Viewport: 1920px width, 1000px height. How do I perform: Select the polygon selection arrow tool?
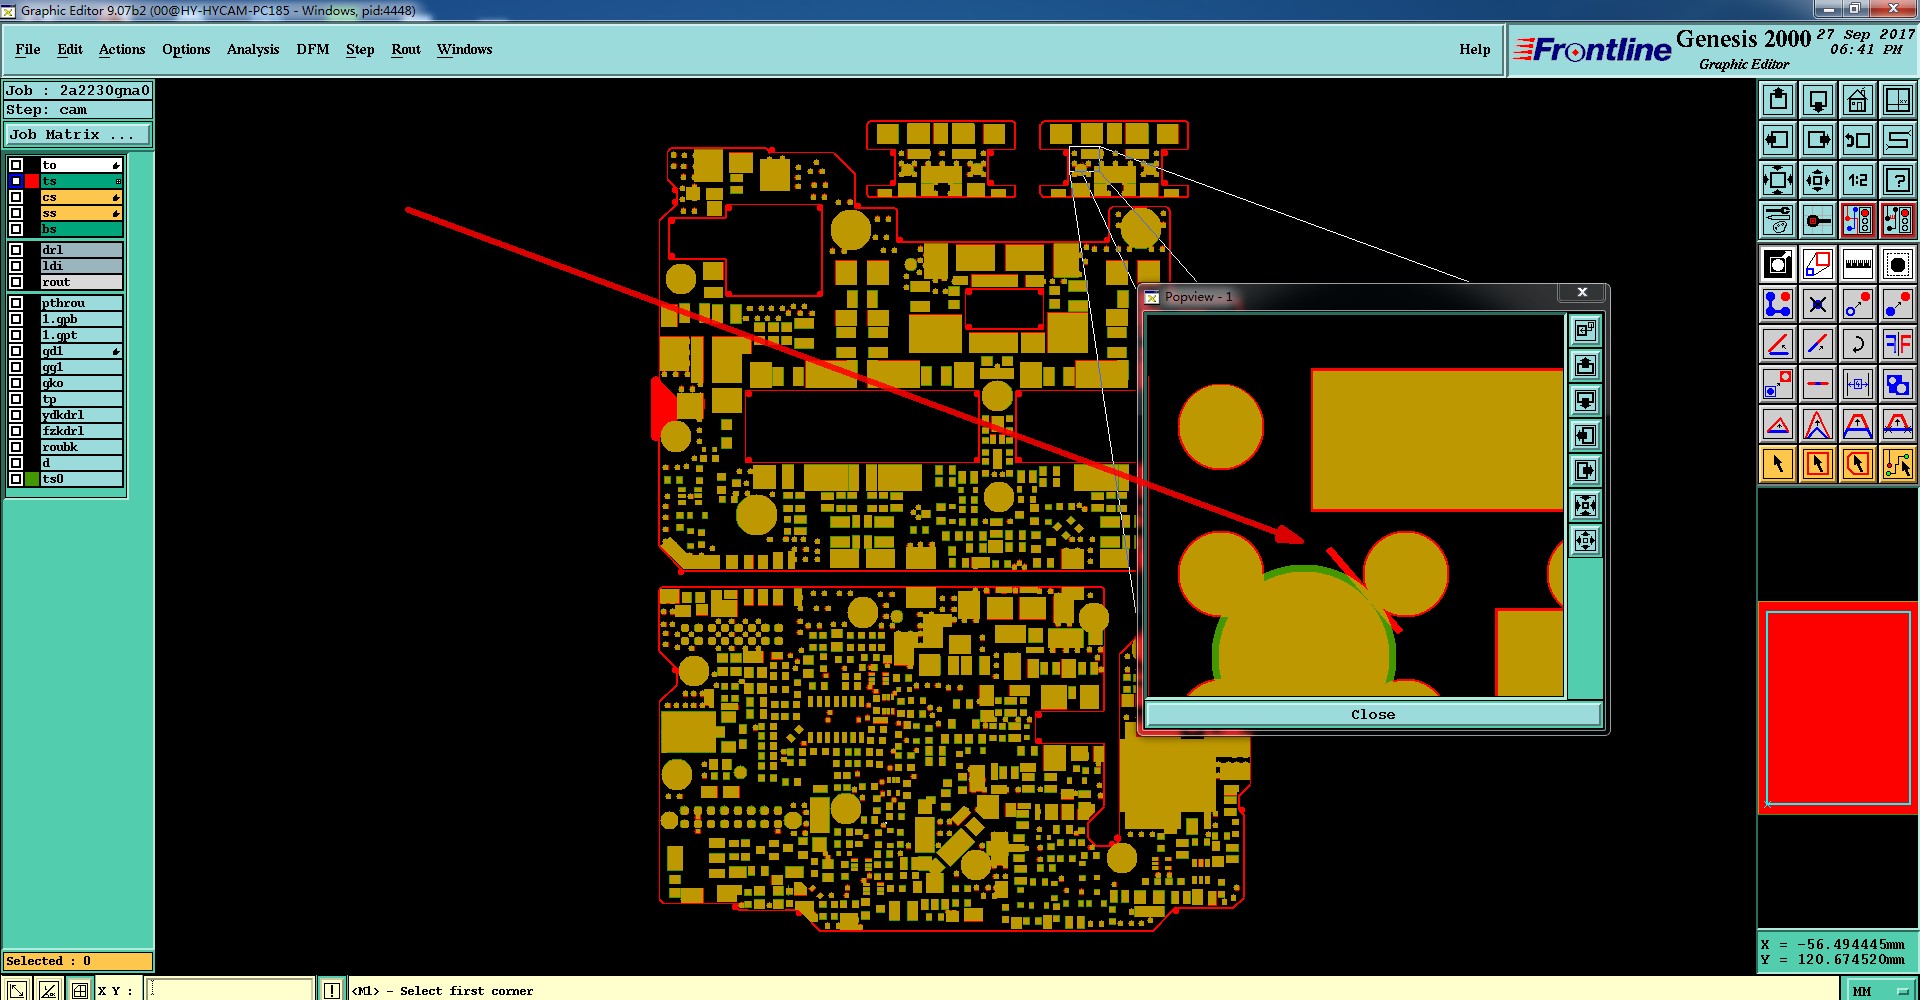click(1858, 464)
